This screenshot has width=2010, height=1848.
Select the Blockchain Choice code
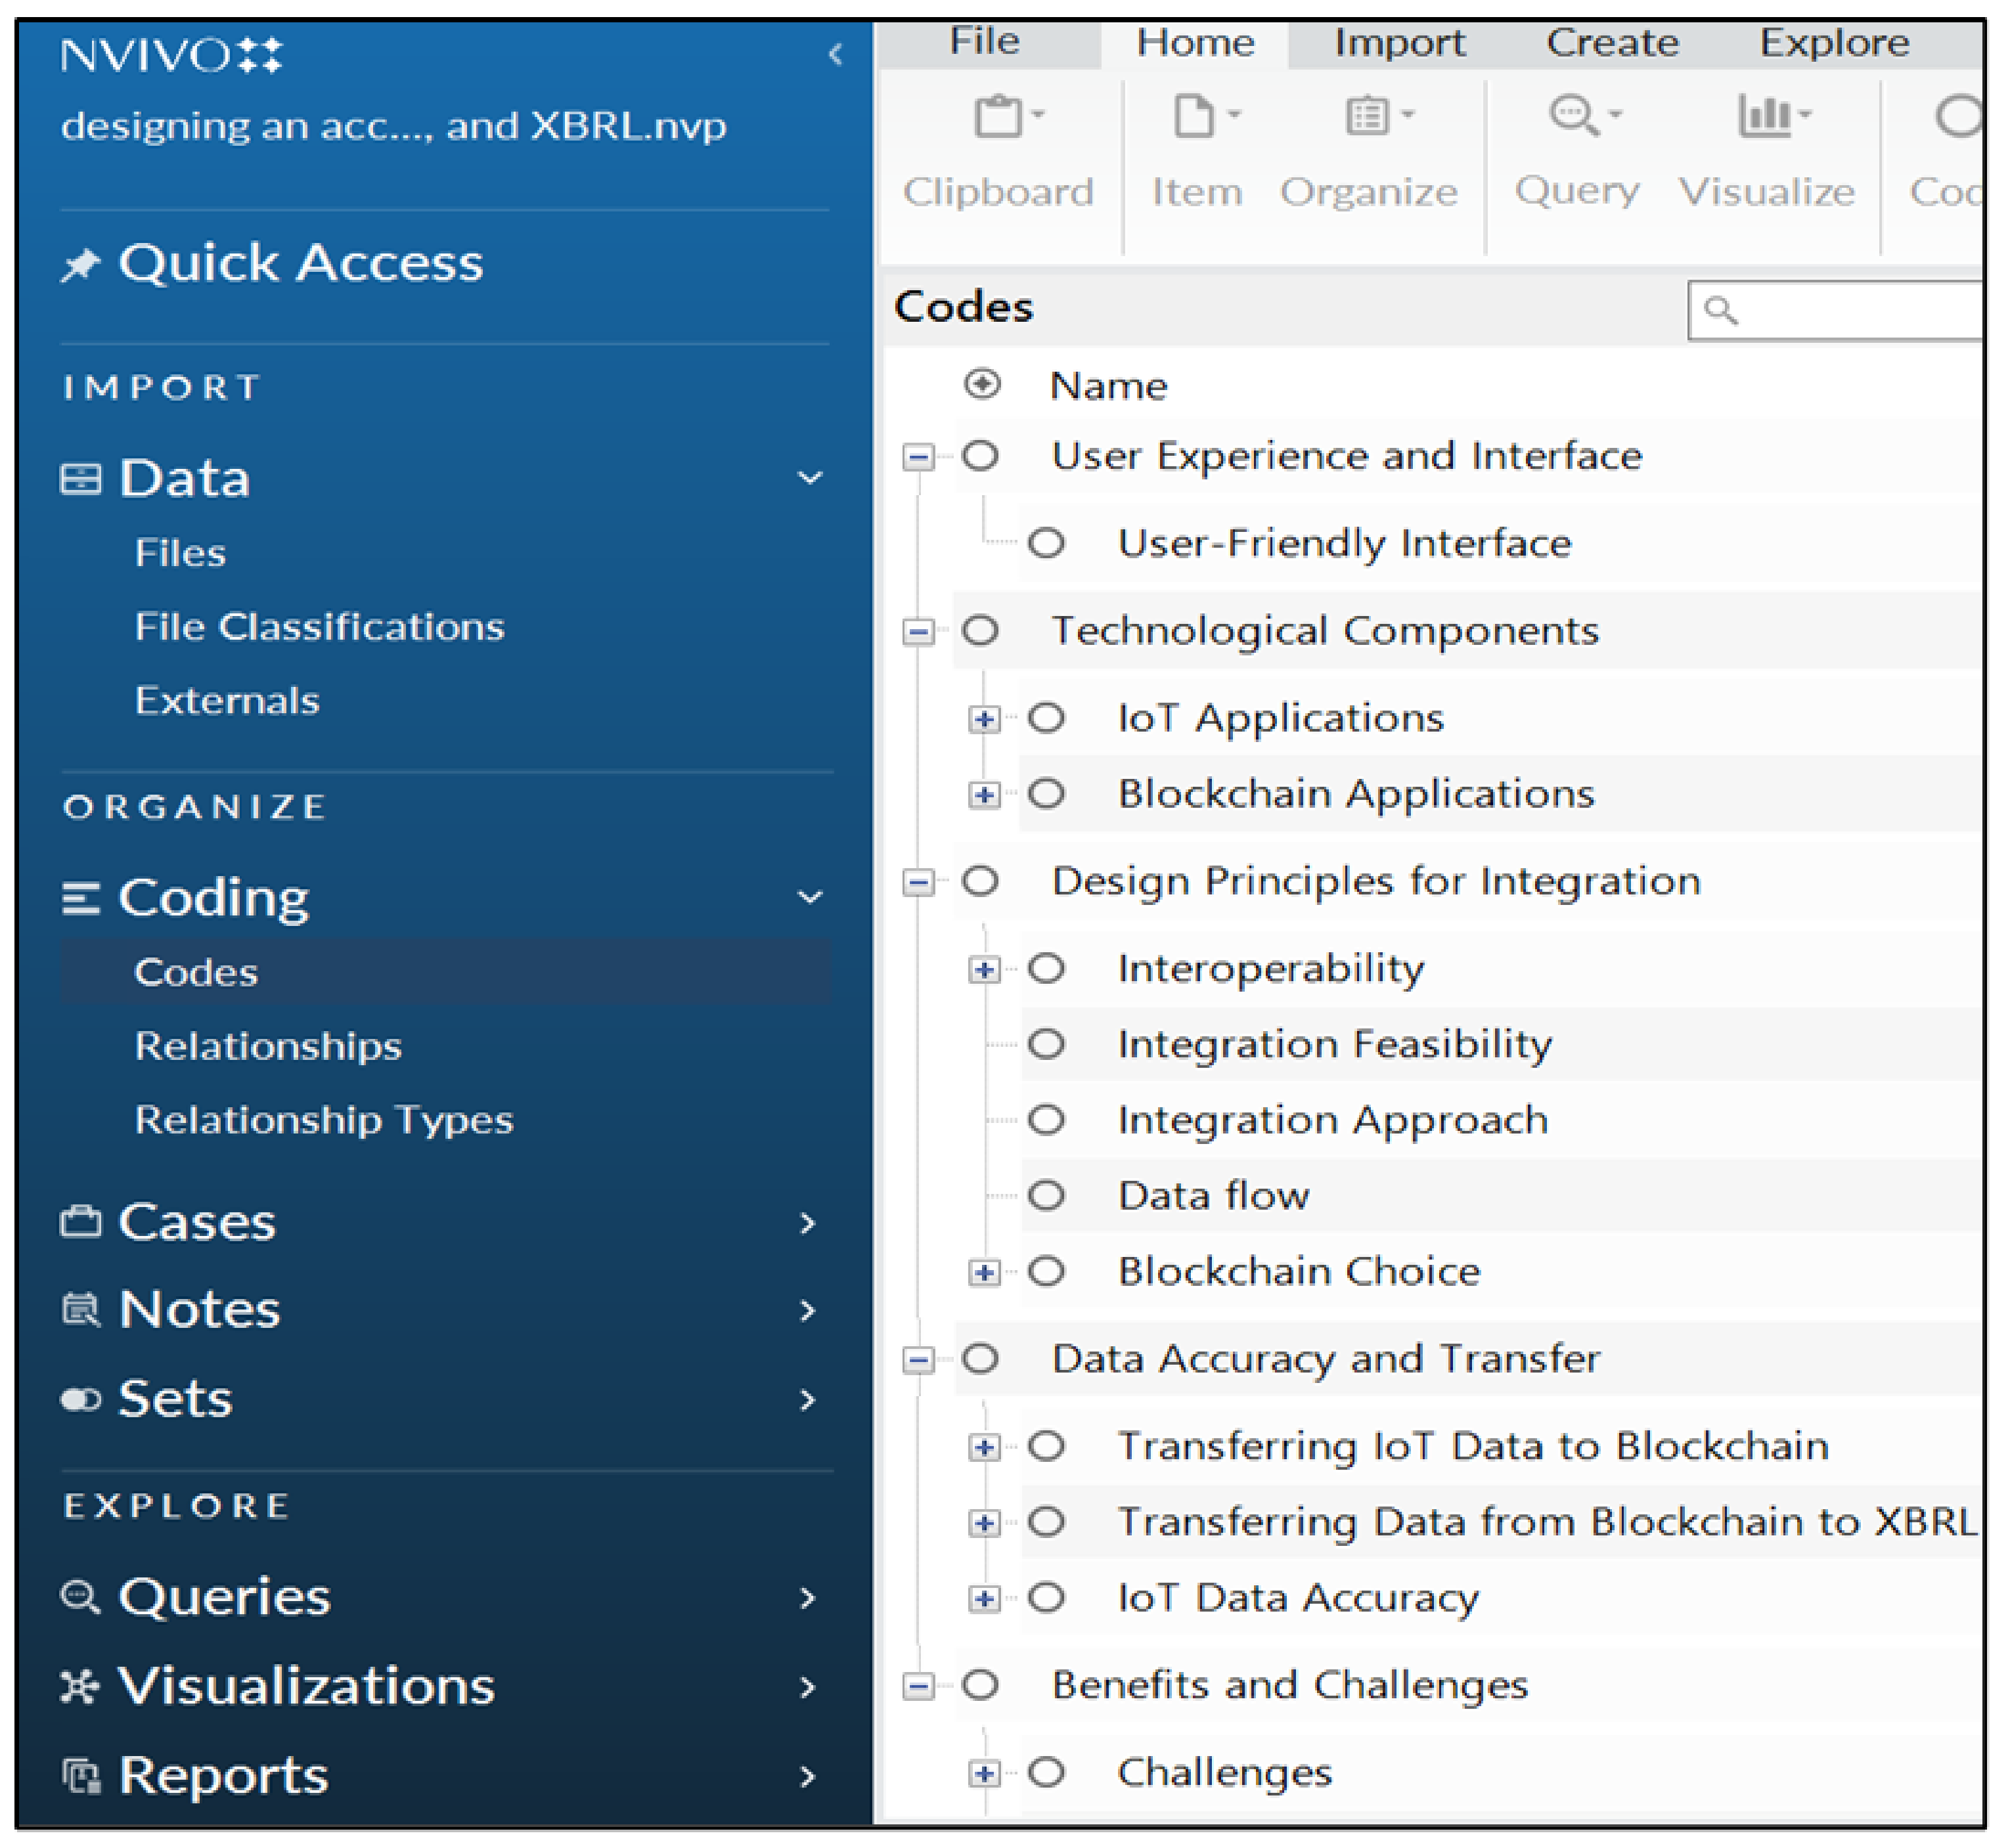[1299, 1272]
